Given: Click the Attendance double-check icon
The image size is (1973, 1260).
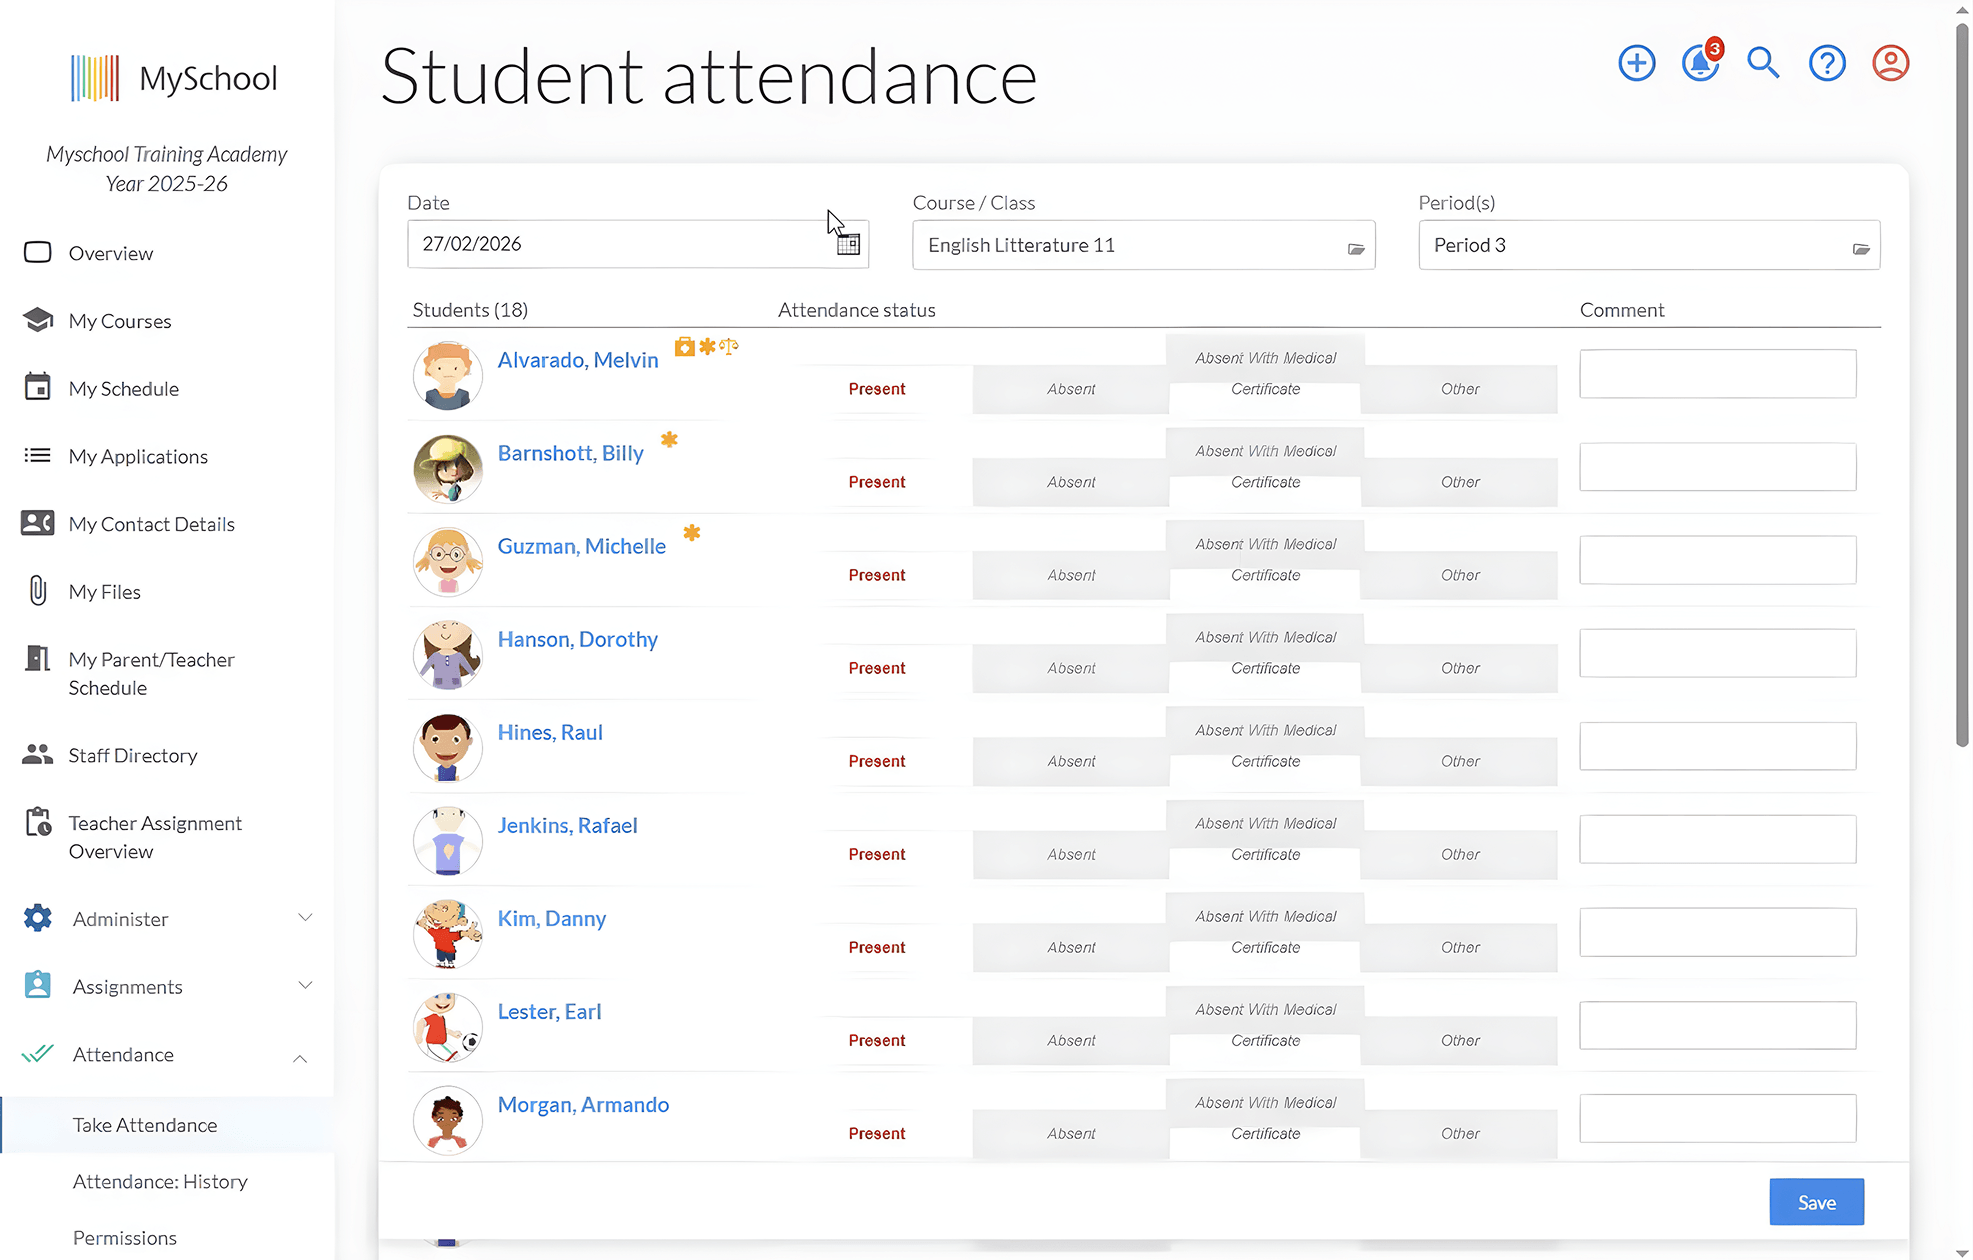Looking at the screenshot, I should coord(38,1053).
